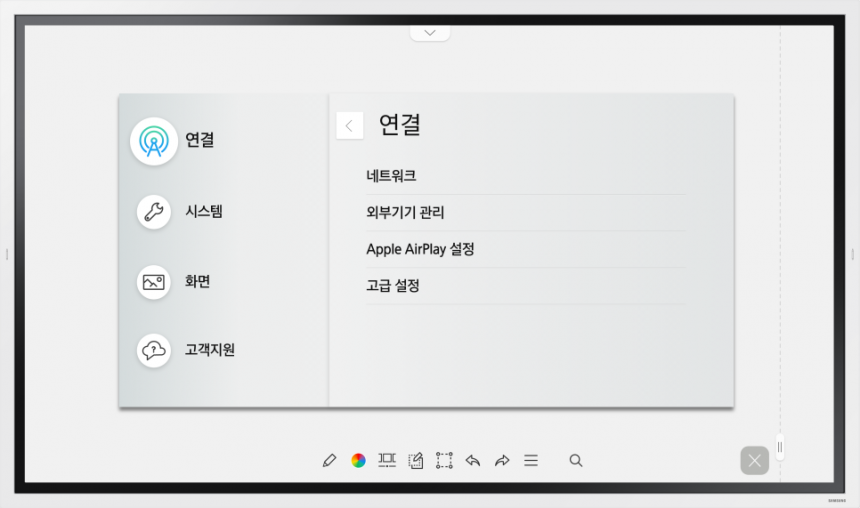Image resolution: width=860 pixels, height=508 pixels.
Task: Select 화면 in the sidebar
Action: [197, 281]
